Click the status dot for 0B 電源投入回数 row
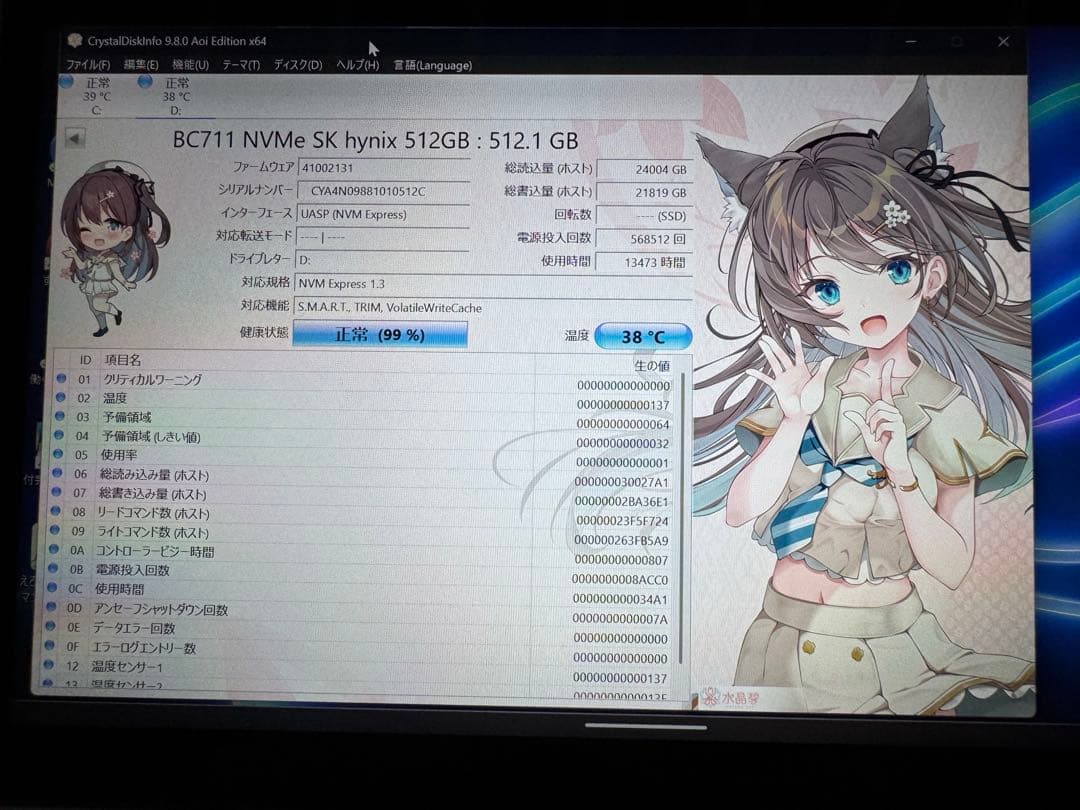Image resolution: width=1080 pixels, height=810 pixels. pos(52,568)
